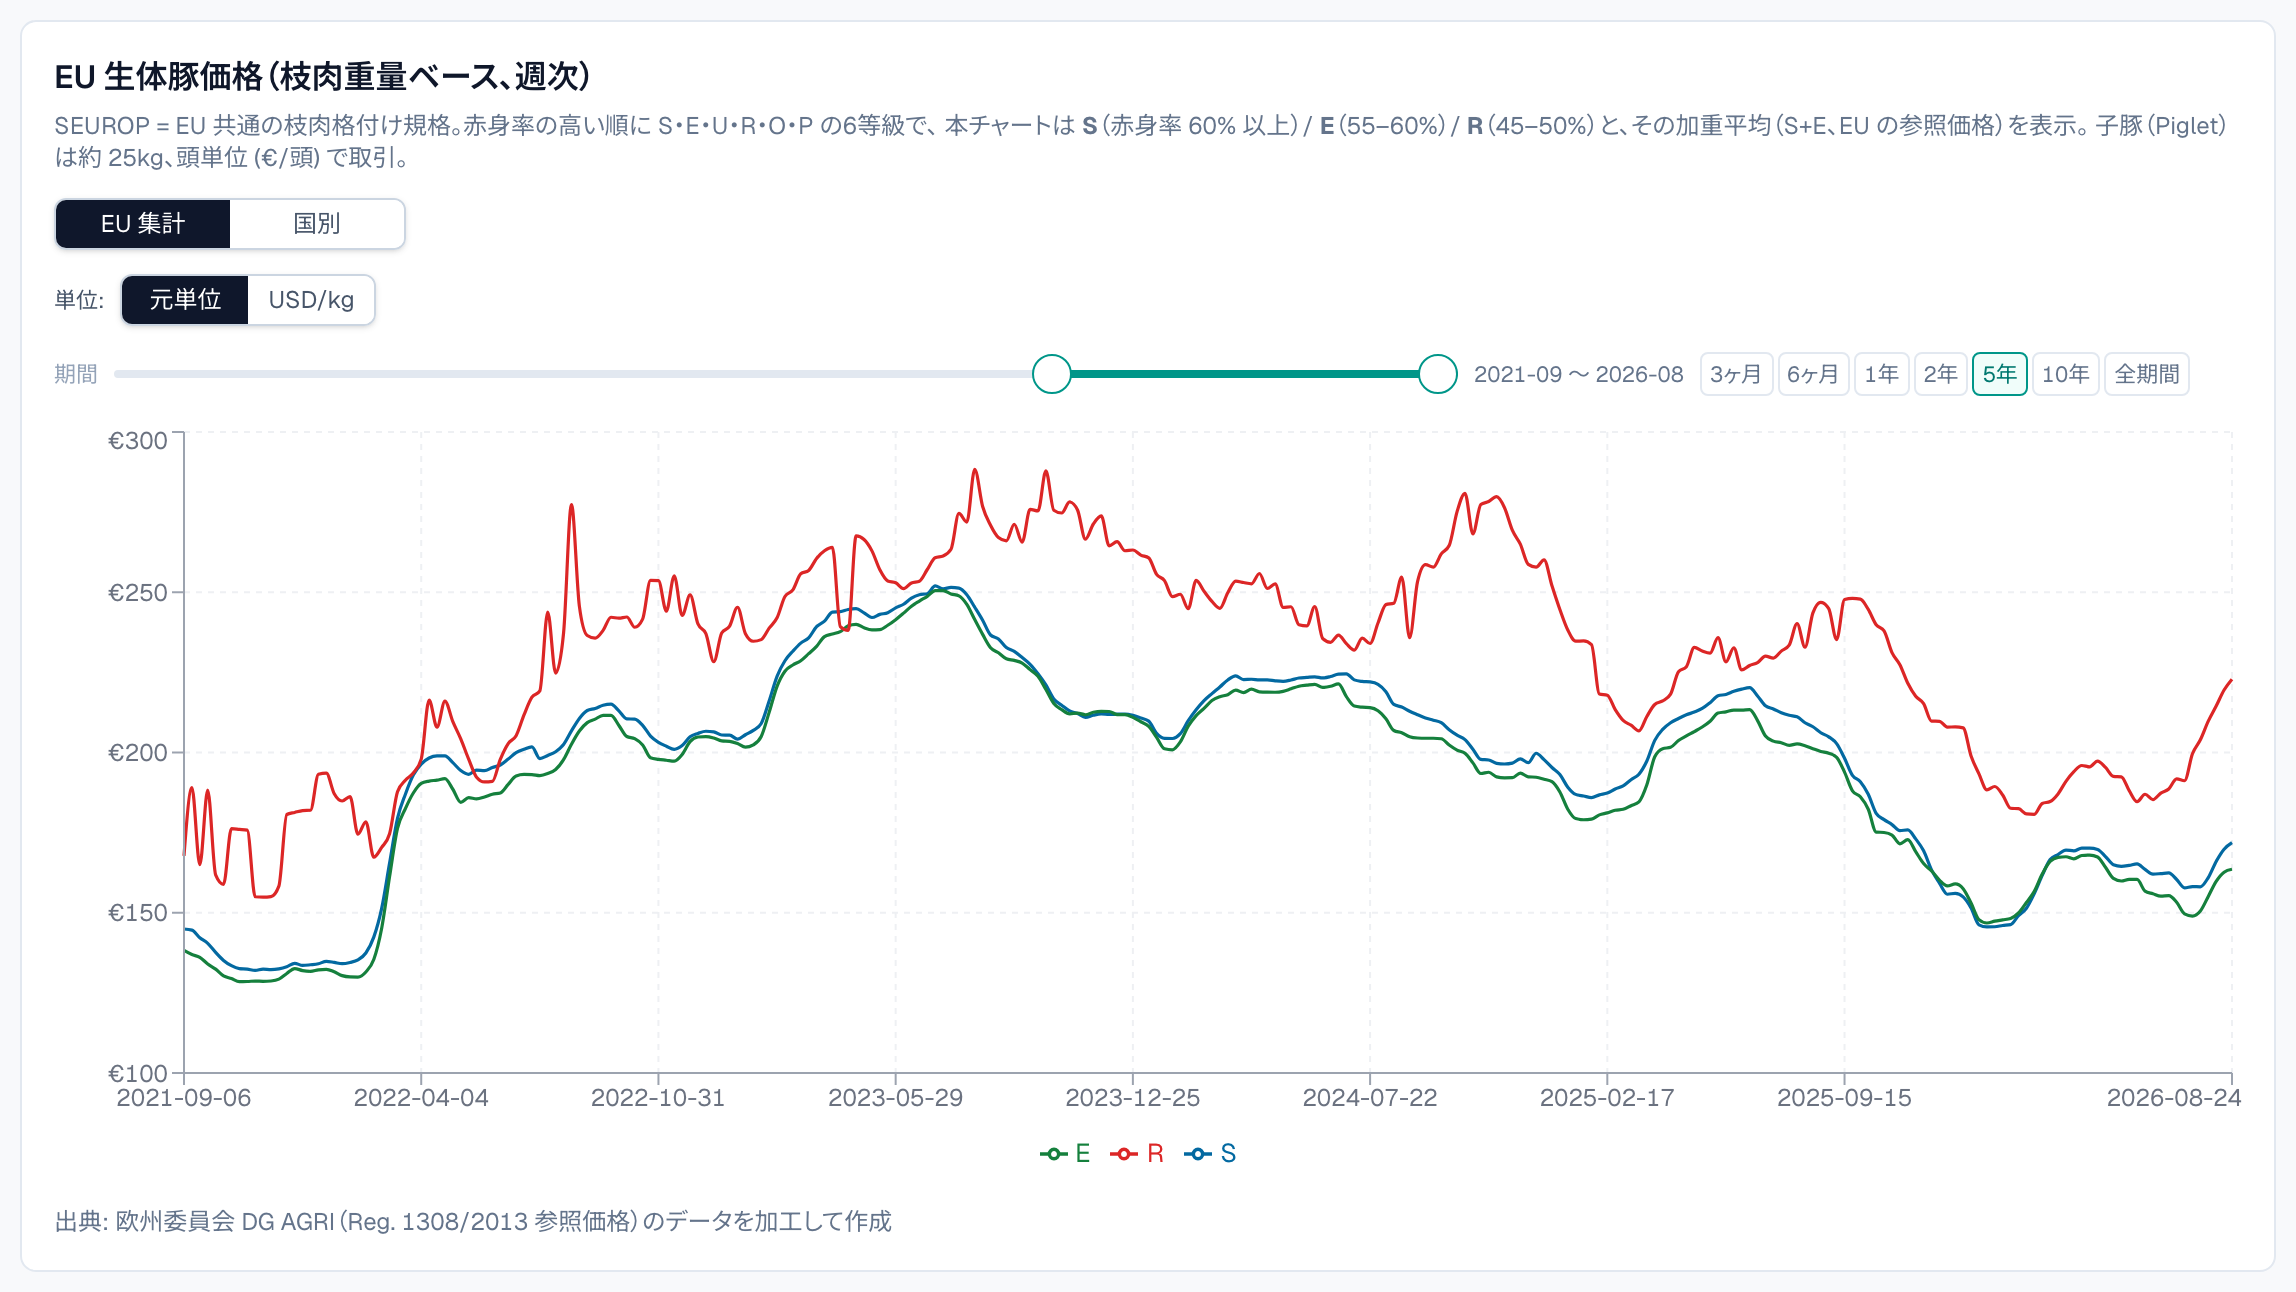
Task: Switch units to USD/kg
Action: (x=311, y=300)
